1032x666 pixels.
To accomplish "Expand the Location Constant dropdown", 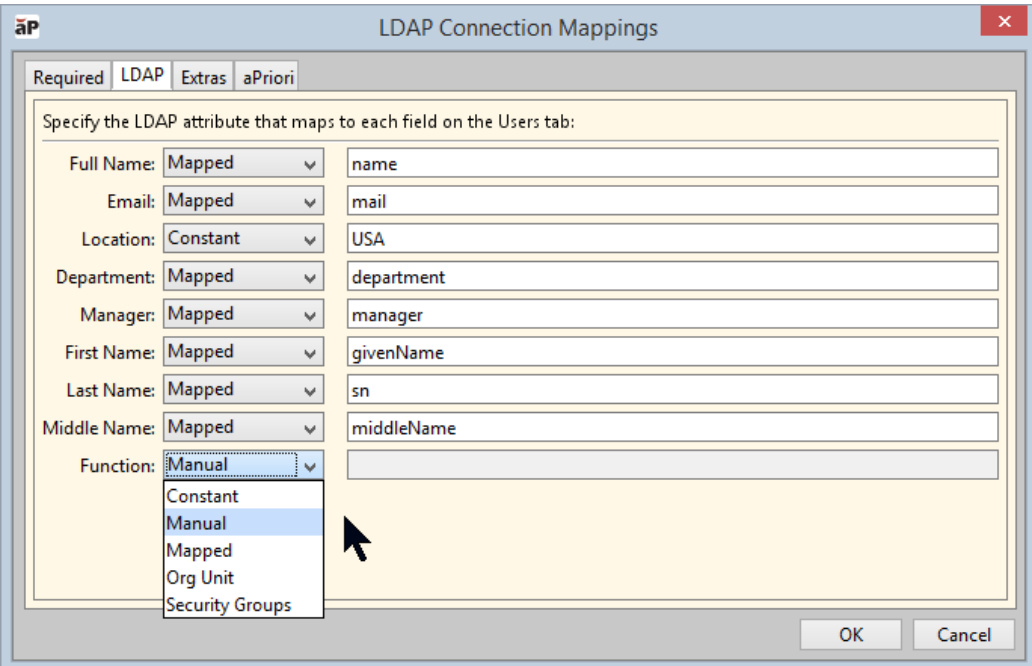I will click(243, 239).
